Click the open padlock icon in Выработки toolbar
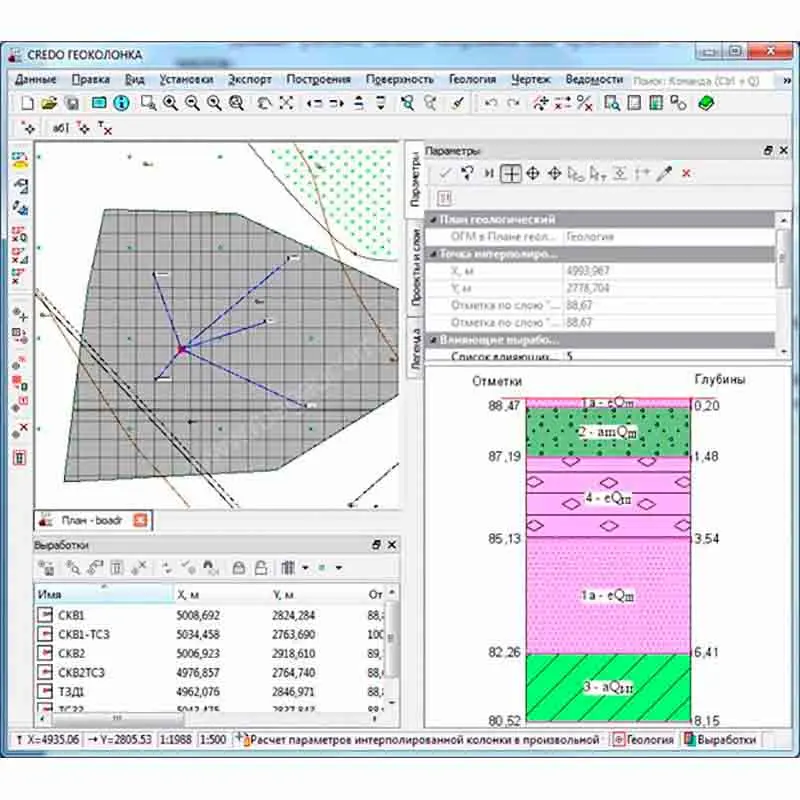 pyautogui.click(x=260, y=568)
